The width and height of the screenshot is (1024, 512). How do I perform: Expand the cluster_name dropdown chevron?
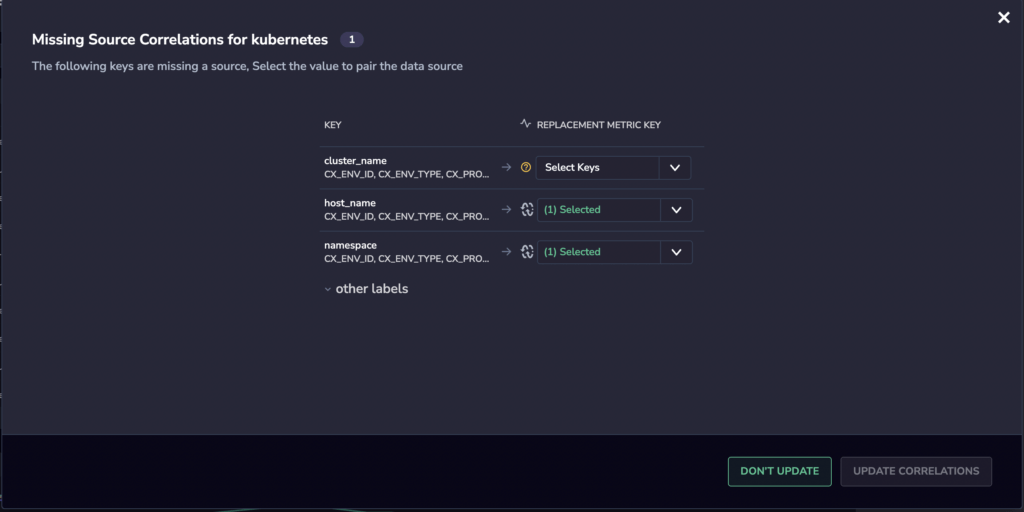pyautogui.click(x=675, y=168)
